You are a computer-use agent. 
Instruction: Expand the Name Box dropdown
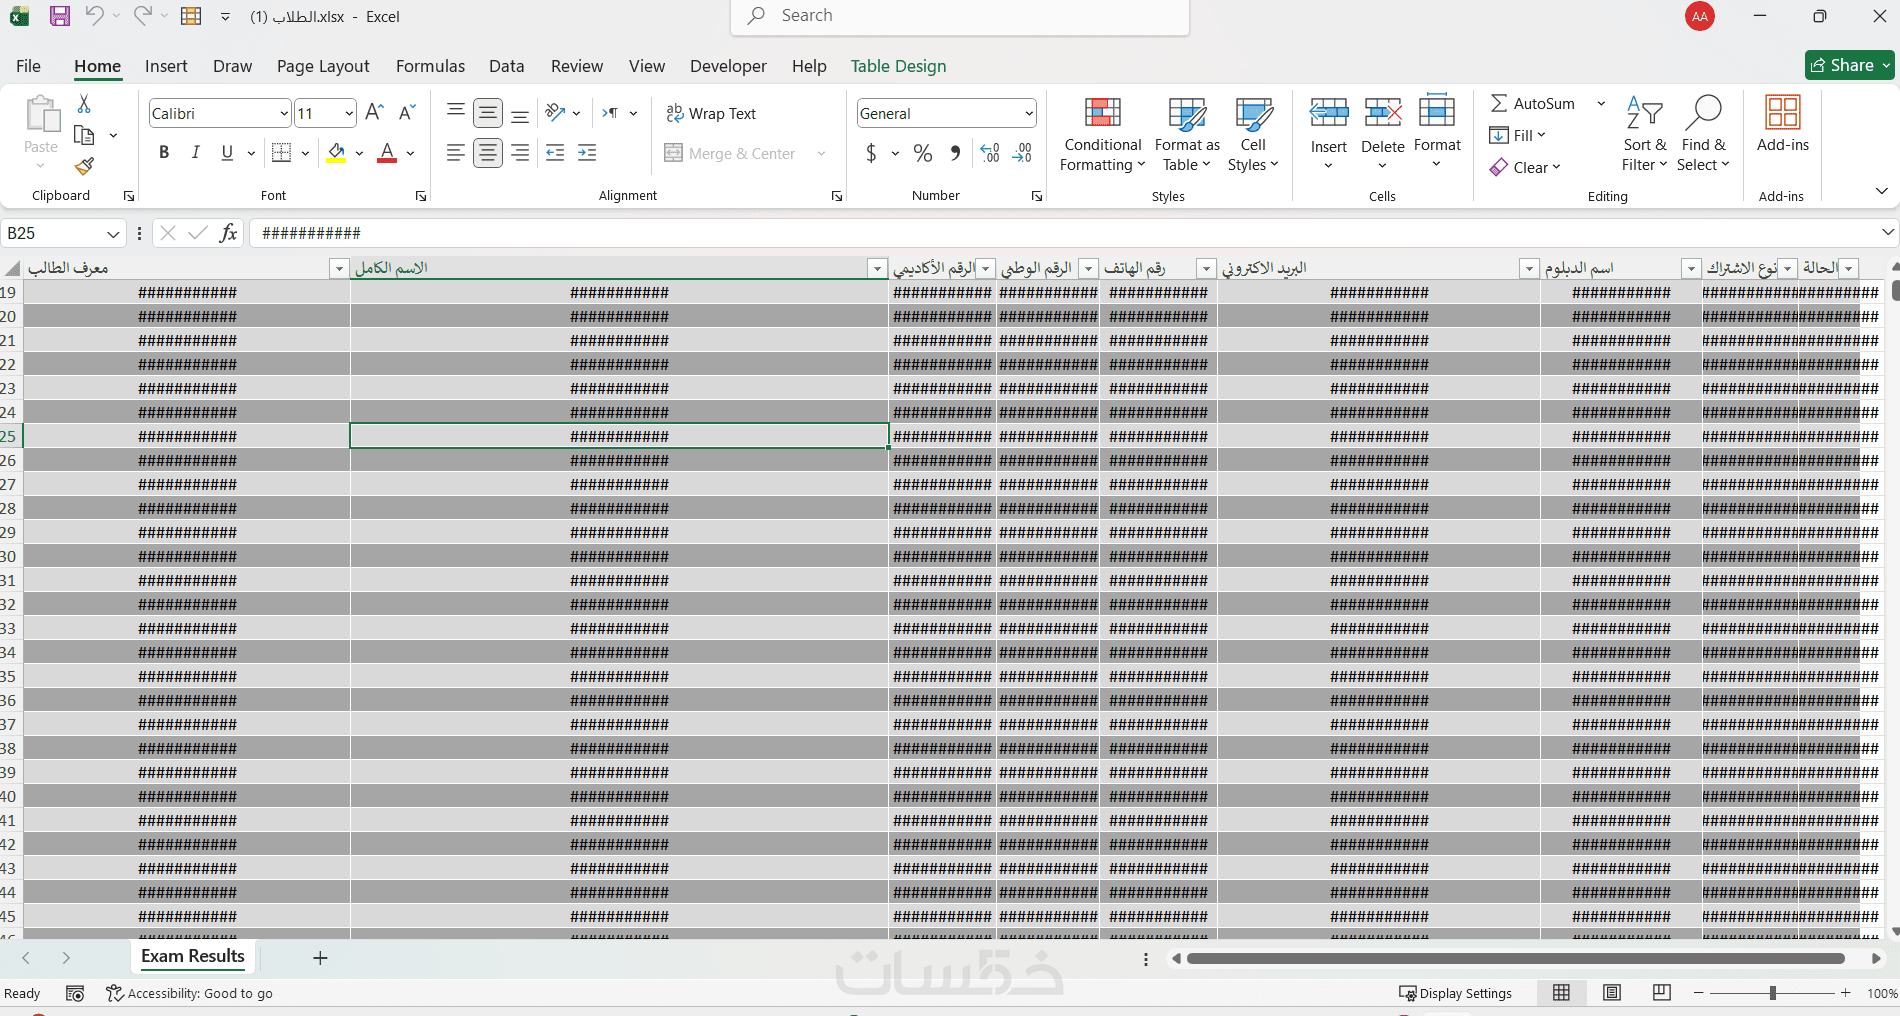click(113, 234)
